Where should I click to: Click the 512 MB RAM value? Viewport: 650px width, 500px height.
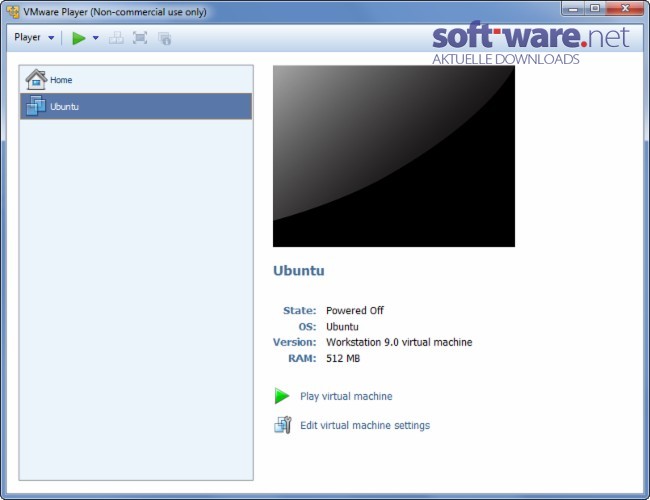coord(343,359)
